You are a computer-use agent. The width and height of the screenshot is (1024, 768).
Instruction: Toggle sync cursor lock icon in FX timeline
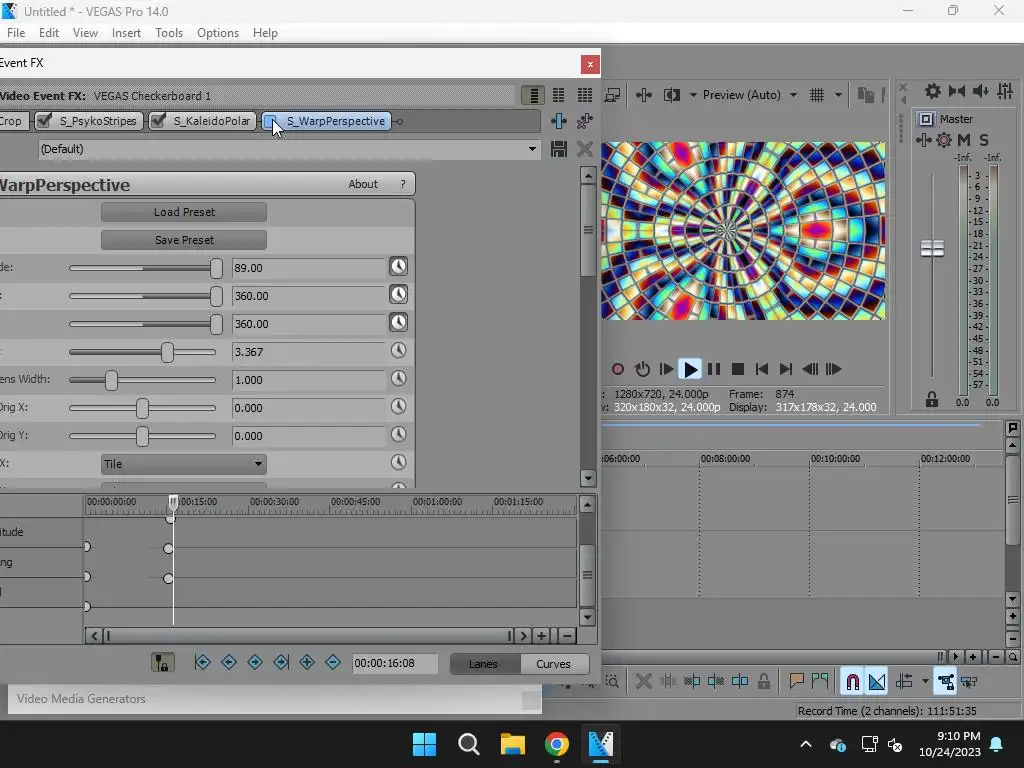[x=163, y=663]
